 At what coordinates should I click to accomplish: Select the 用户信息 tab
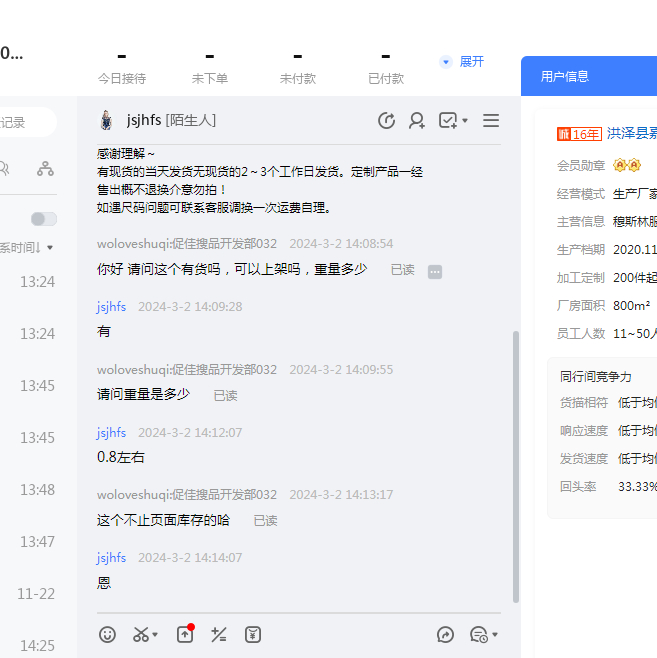coord(565,76)
